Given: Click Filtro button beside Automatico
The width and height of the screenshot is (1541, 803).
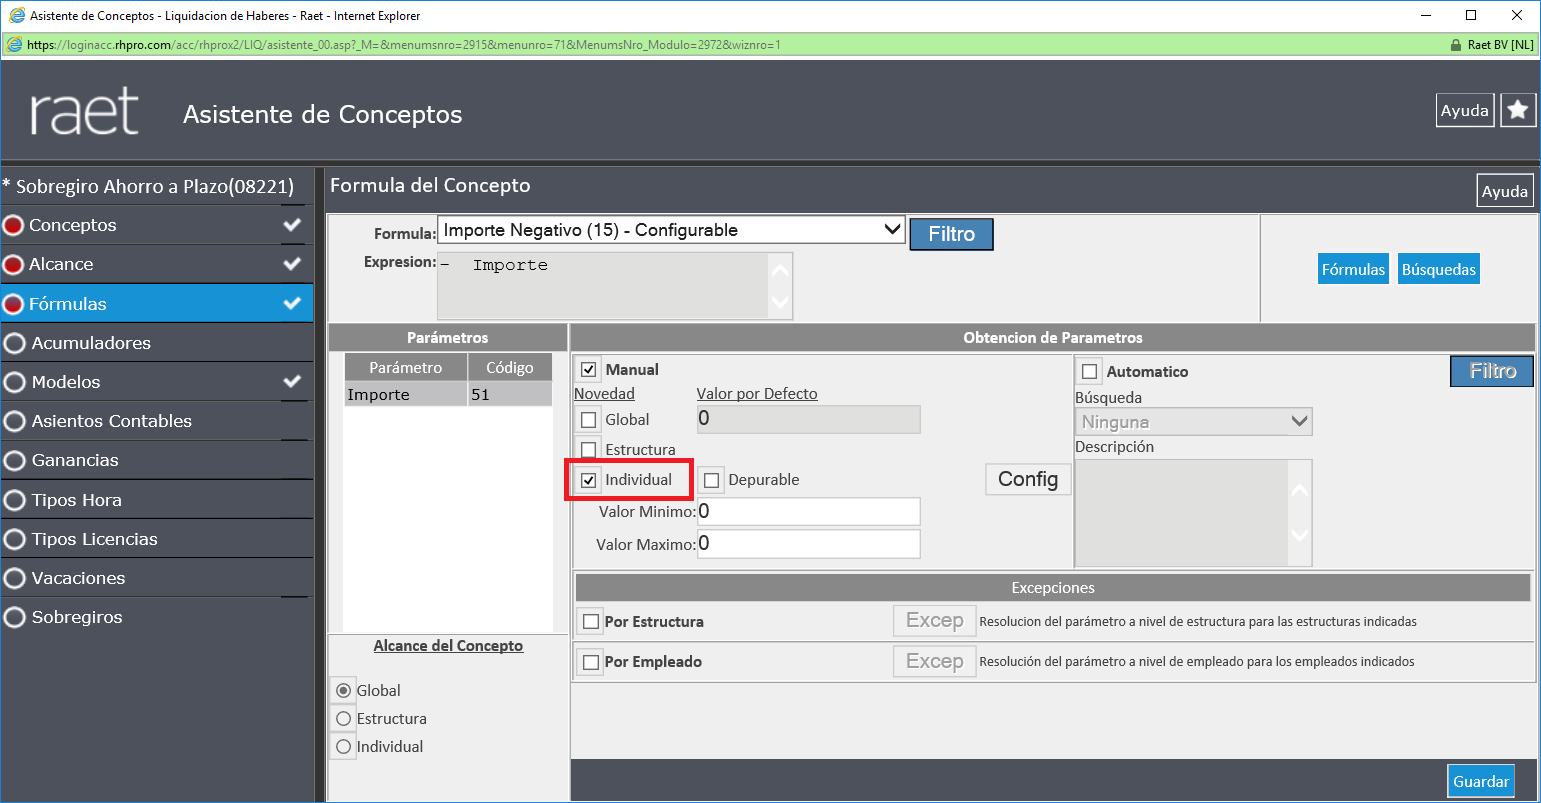Looking at the screenshot, I should tap(1492, 371).
